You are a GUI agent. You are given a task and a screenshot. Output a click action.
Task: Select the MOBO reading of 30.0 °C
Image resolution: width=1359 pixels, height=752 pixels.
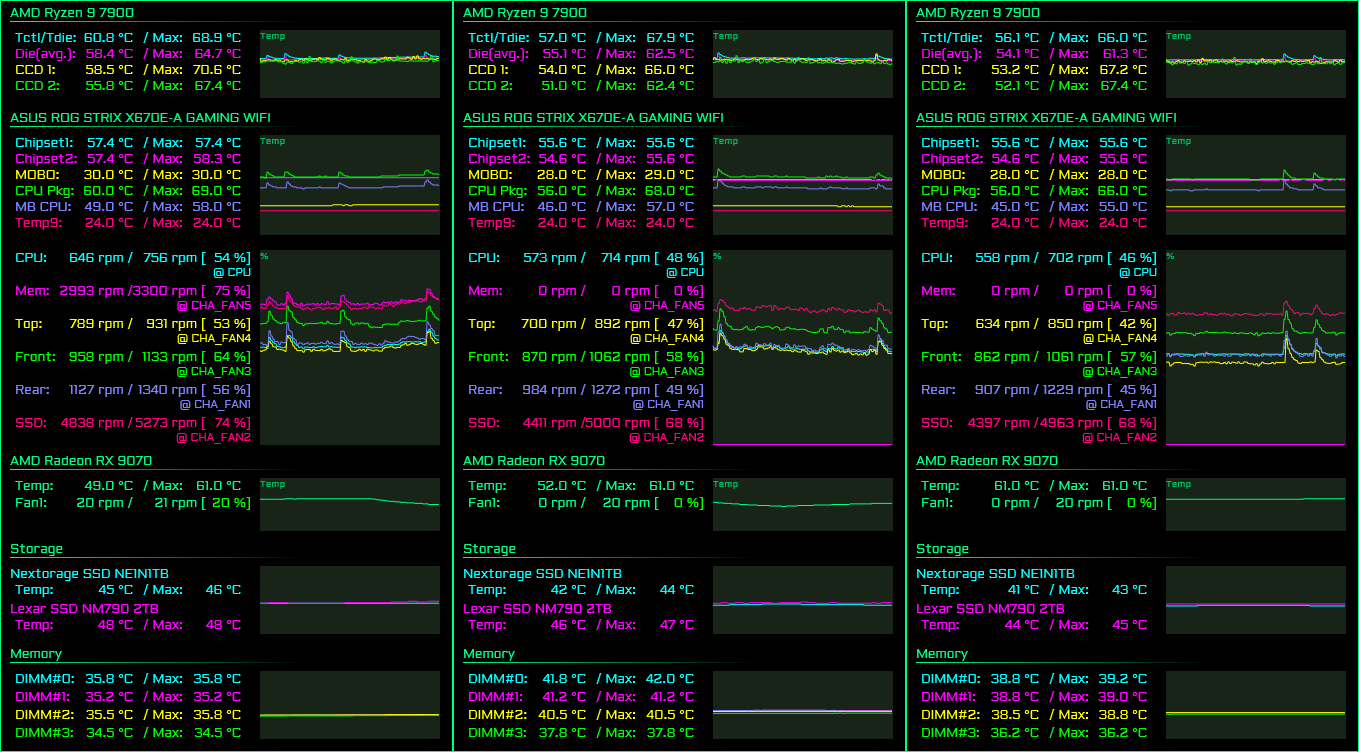pyautogui.click(x=109, y=175)
